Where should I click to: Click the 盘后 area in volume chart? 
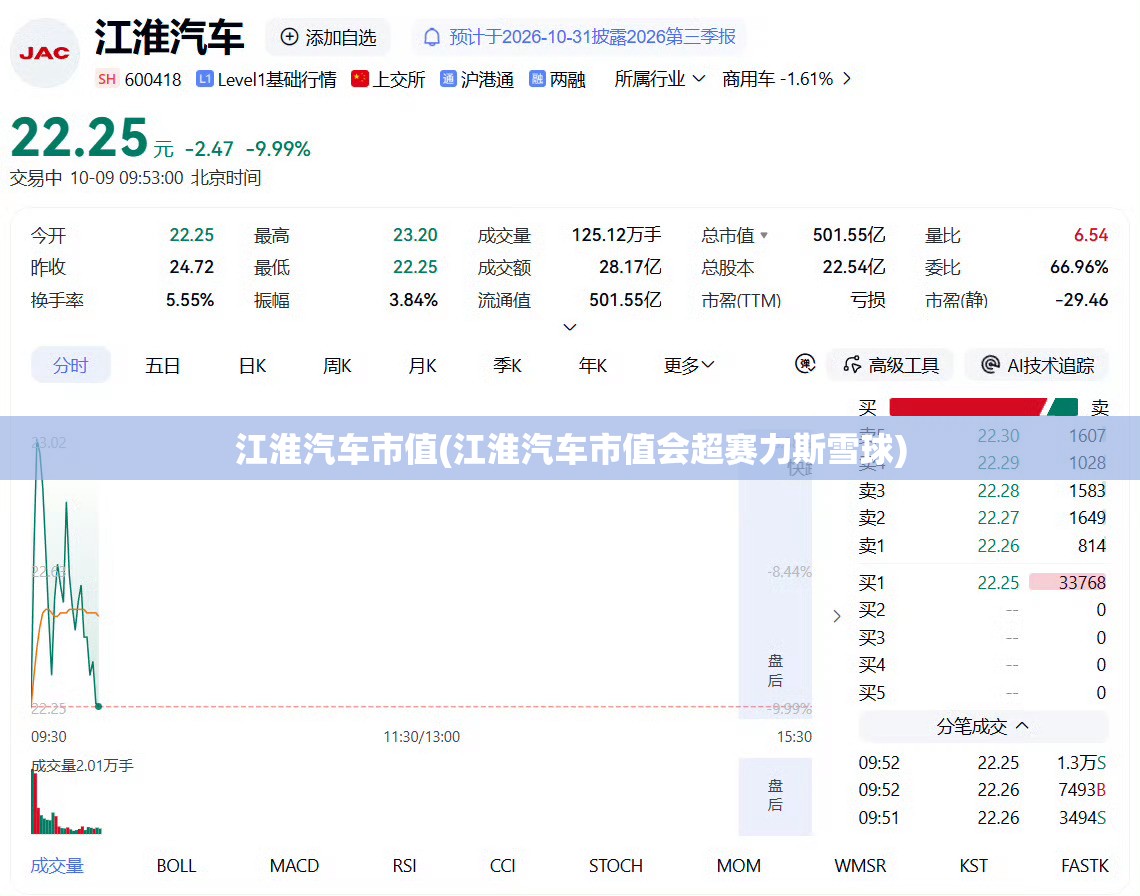point(775,796)
